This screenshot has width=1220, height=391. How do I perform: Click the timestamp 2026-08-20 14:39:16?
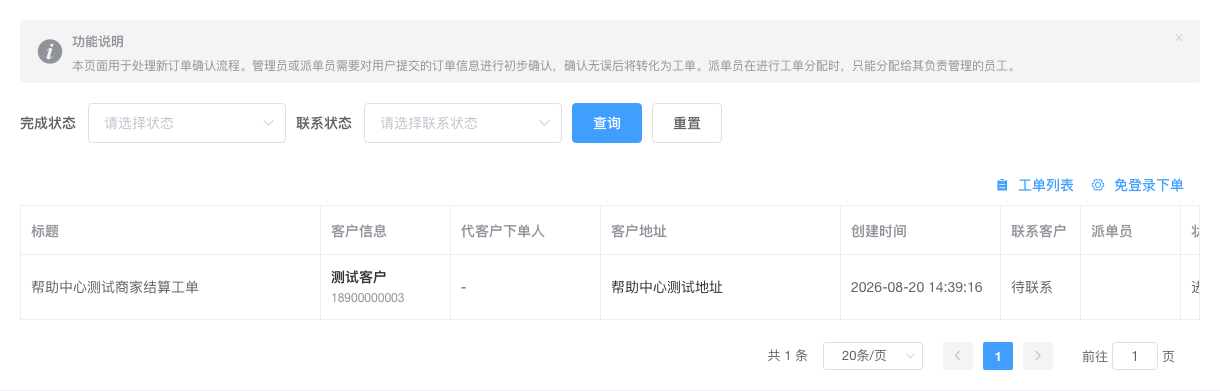pyautogui.click(x=917, y=287)
